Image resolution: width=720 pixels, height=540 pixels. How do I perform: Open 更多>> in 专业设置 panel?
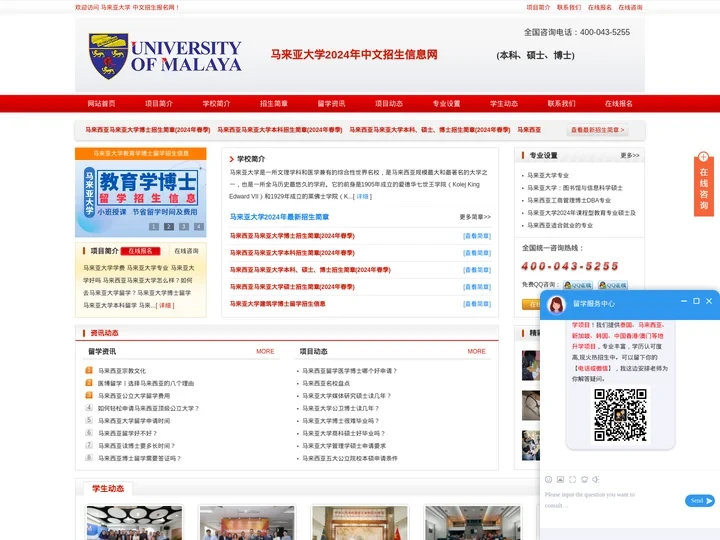click(x=630, y=156)
